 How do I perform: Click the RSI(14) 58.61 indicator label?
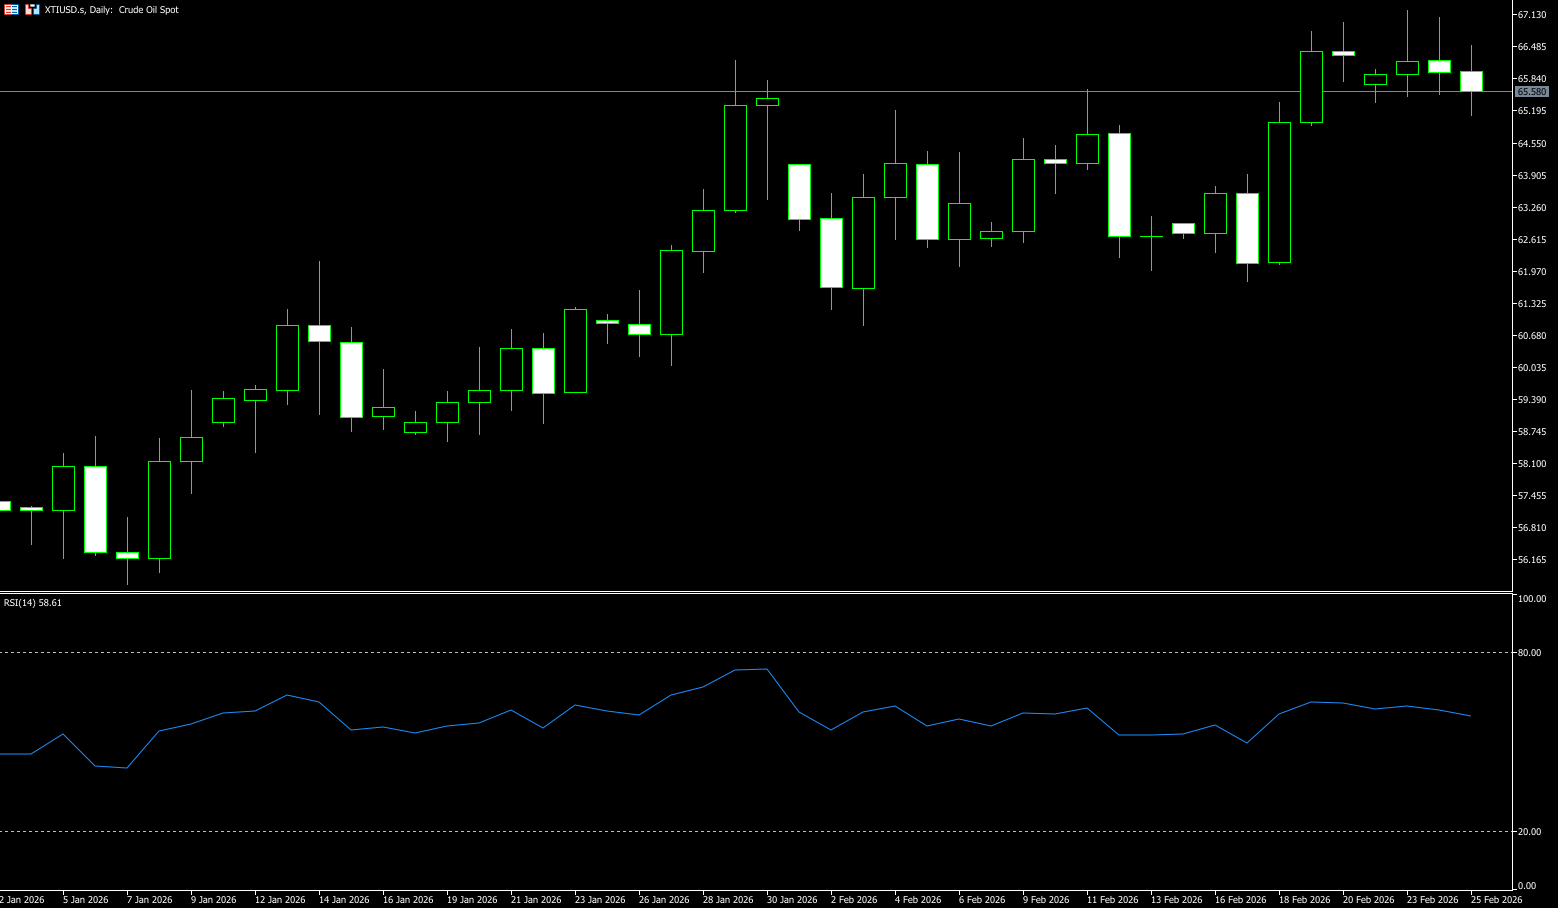[x=33, y=603]
